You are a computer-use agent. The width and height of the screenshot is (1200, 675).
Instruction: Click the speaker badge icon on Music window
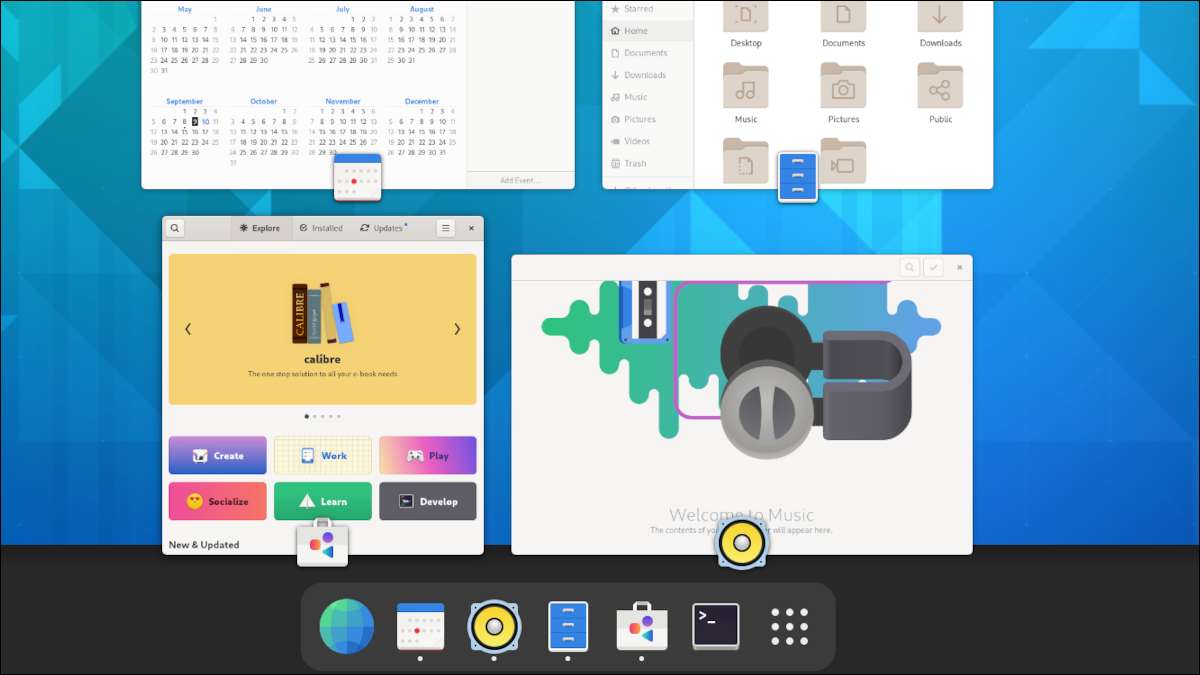tap(742, 543)
